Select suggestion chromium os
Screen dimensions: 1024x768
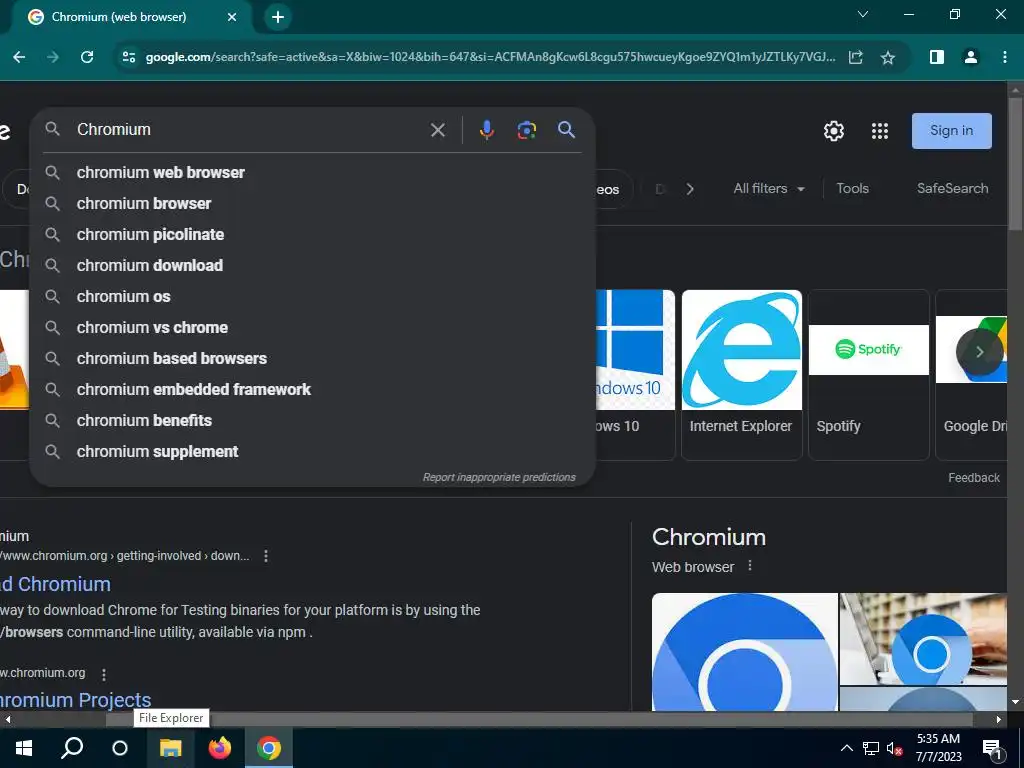click(x=312, y=296)
